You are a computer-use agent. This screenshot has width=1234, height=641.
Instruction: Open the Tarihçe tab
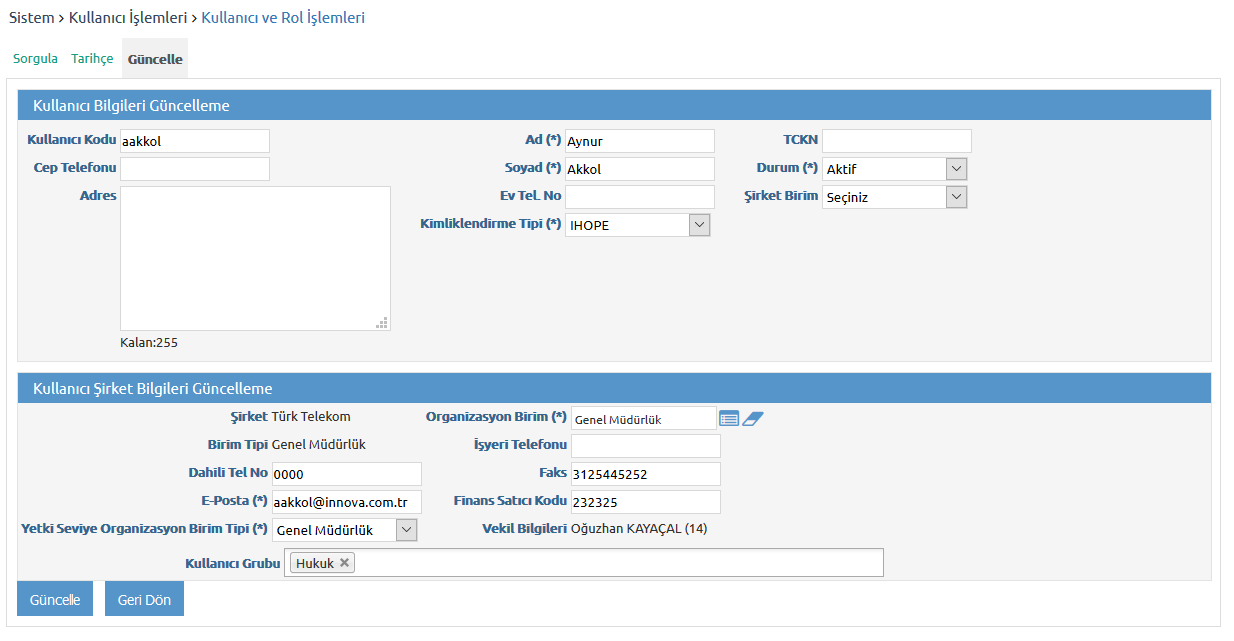click(92, 59)
